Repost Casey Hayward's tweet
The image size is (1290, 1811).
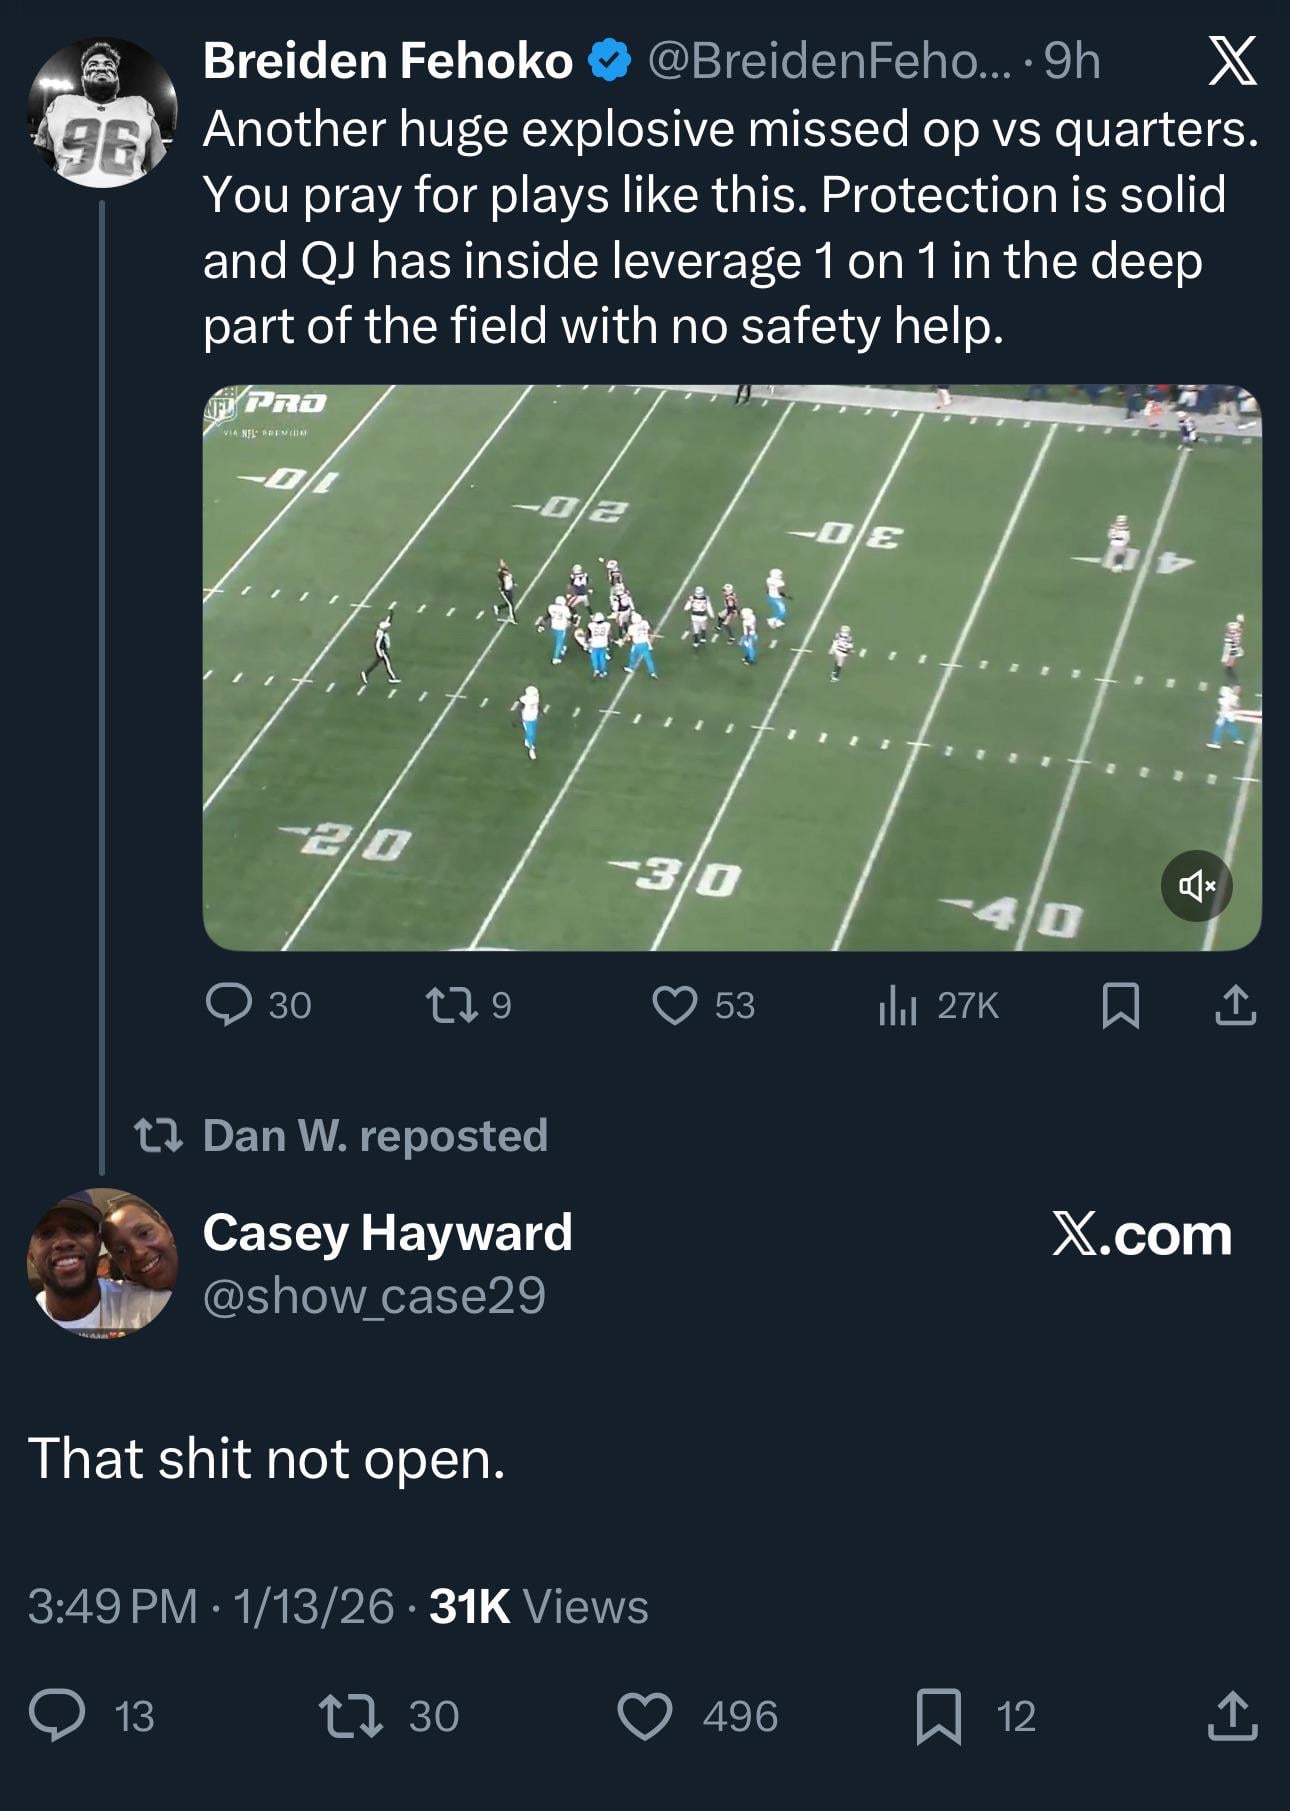(350, 1715)
